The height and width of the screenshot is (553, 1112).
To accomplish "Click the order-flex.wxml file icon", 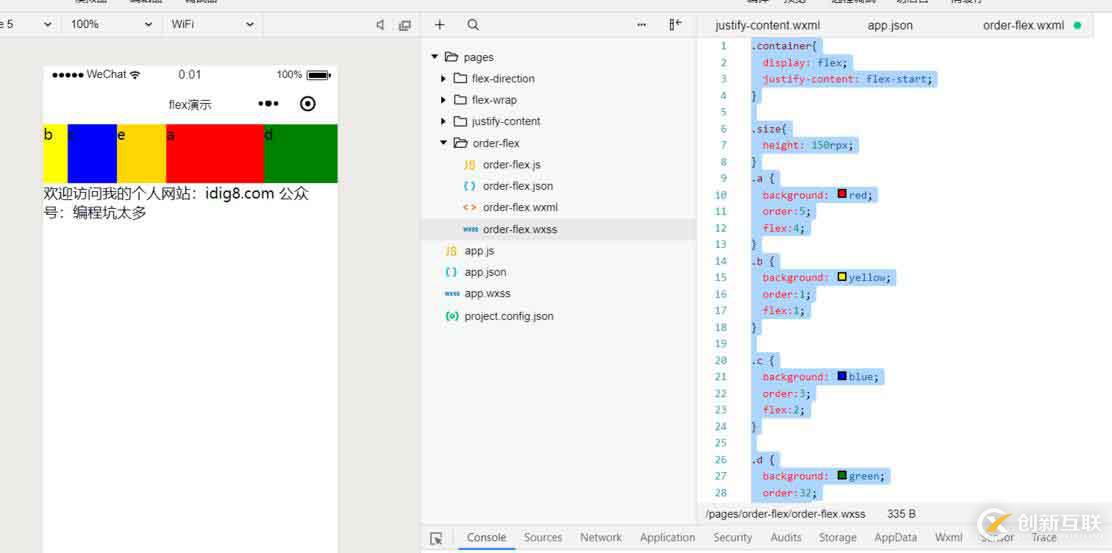I will 469,208.
